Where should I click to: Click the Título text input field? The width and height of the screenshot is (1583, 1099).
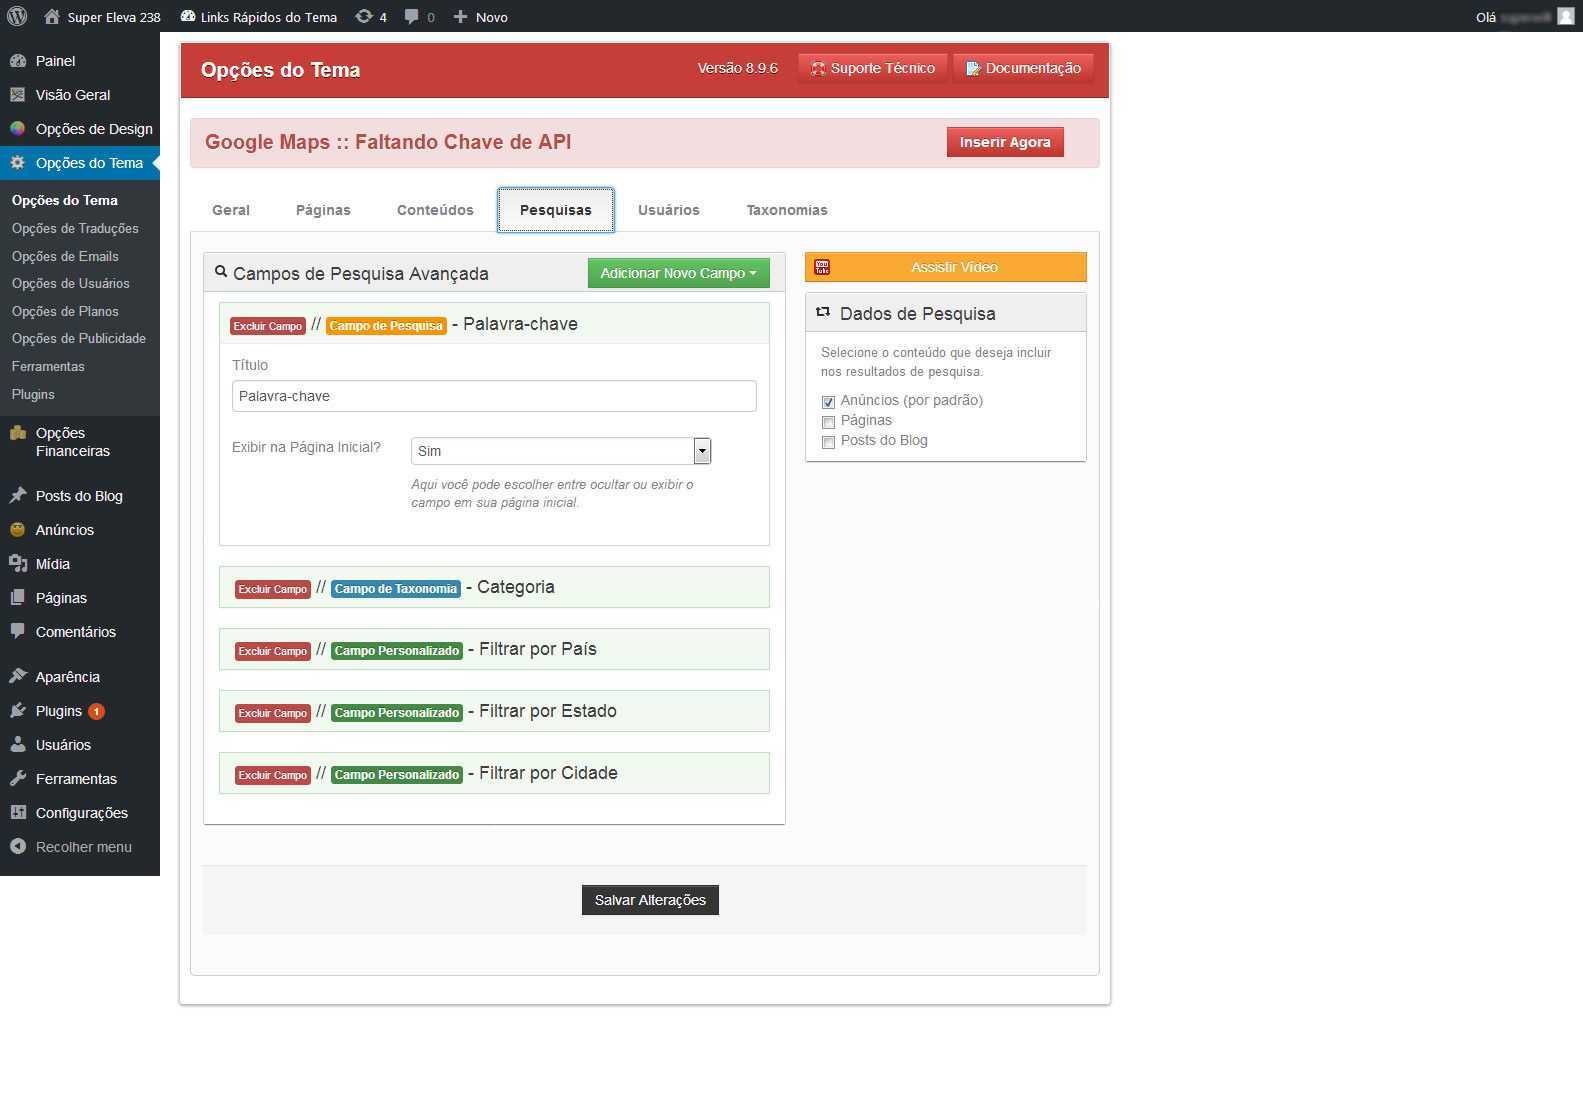tap(494, 396)
